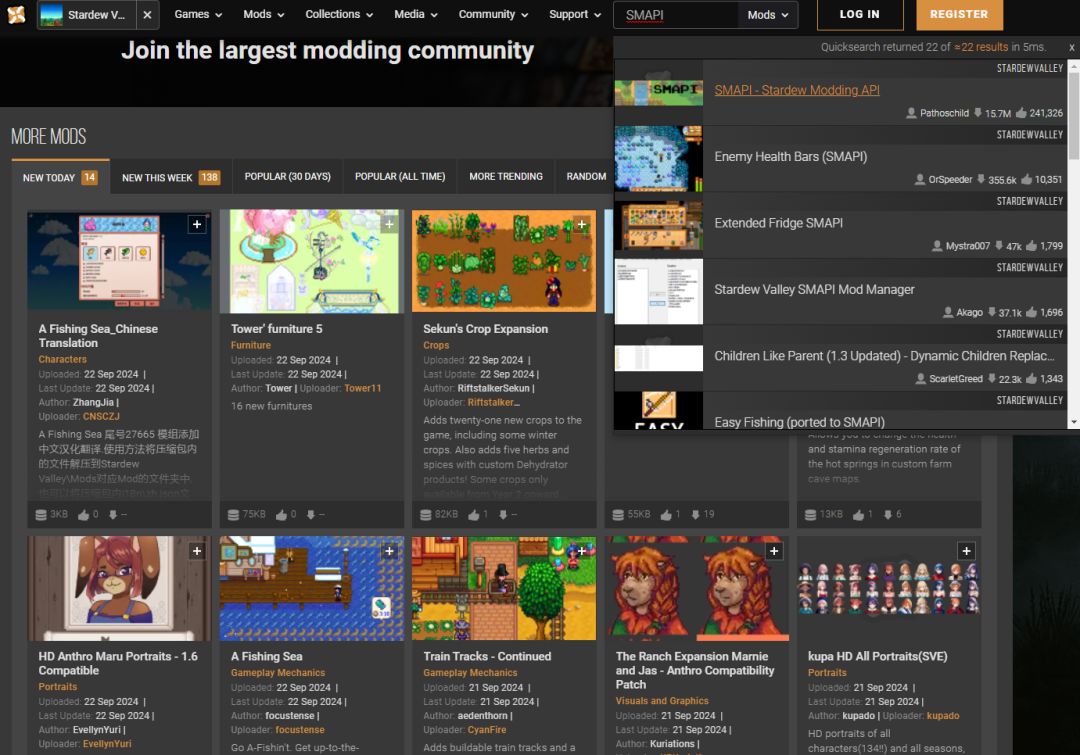Viewport: 1080px width, 755px height.
Task: Open kupa HD All Portraits(SVE) mod
Action: click(x=878, y=656)
